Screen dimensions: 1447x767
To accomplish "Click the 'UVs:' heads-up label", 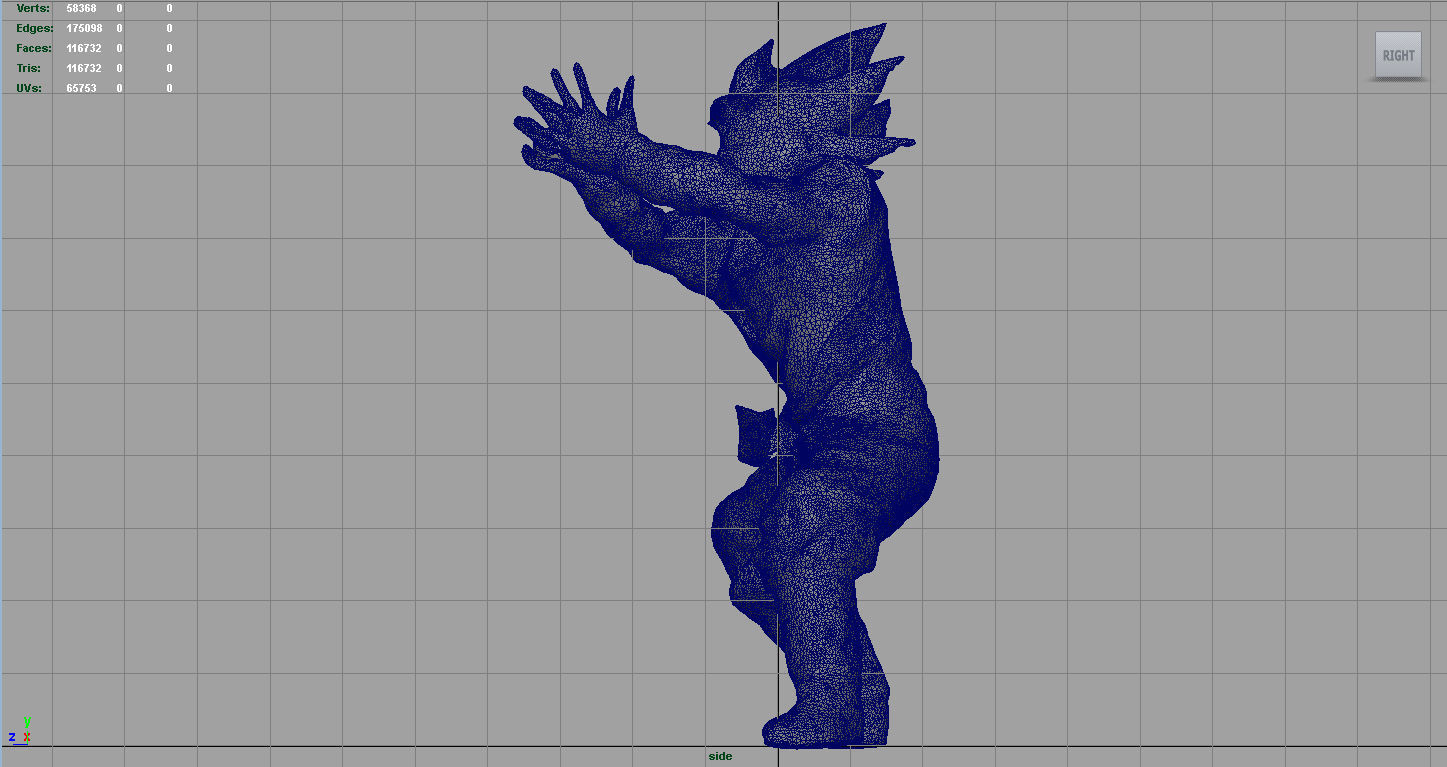I will pyautogui.click(x=30, y=88).
